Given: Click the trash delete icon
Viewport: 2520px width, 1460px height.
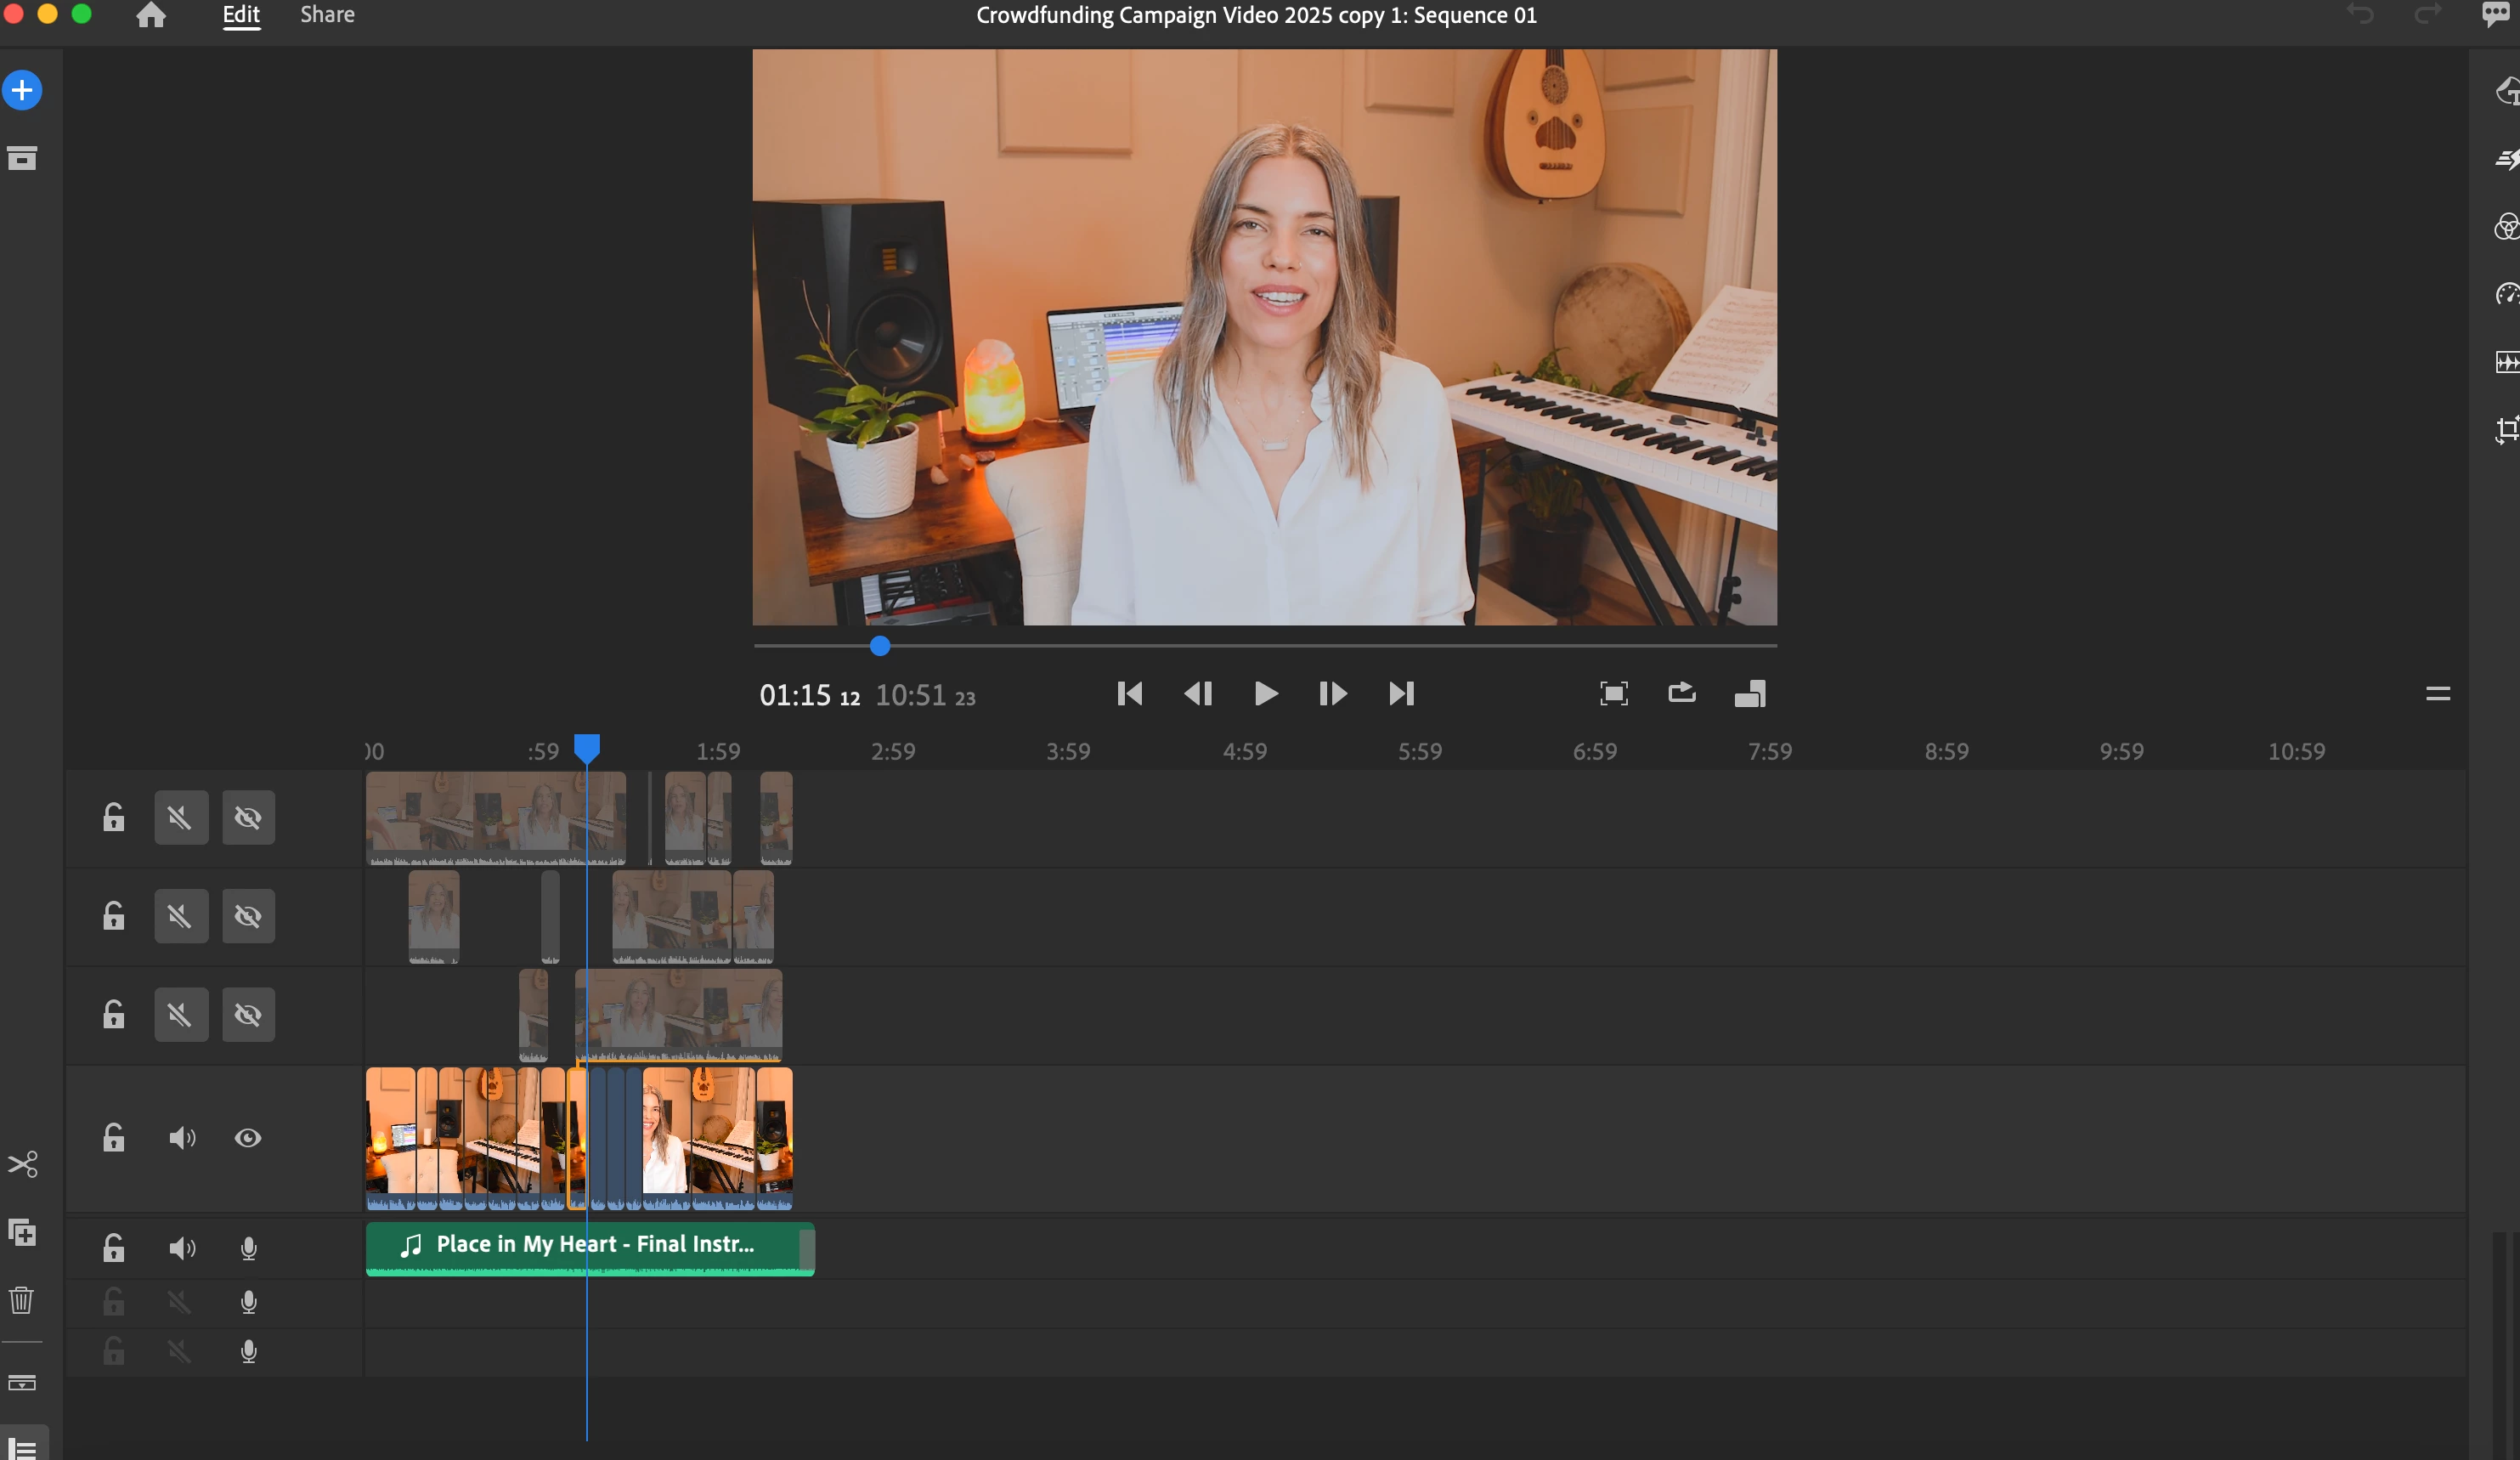Looking at the screenshot, I should coord(22,1300).
